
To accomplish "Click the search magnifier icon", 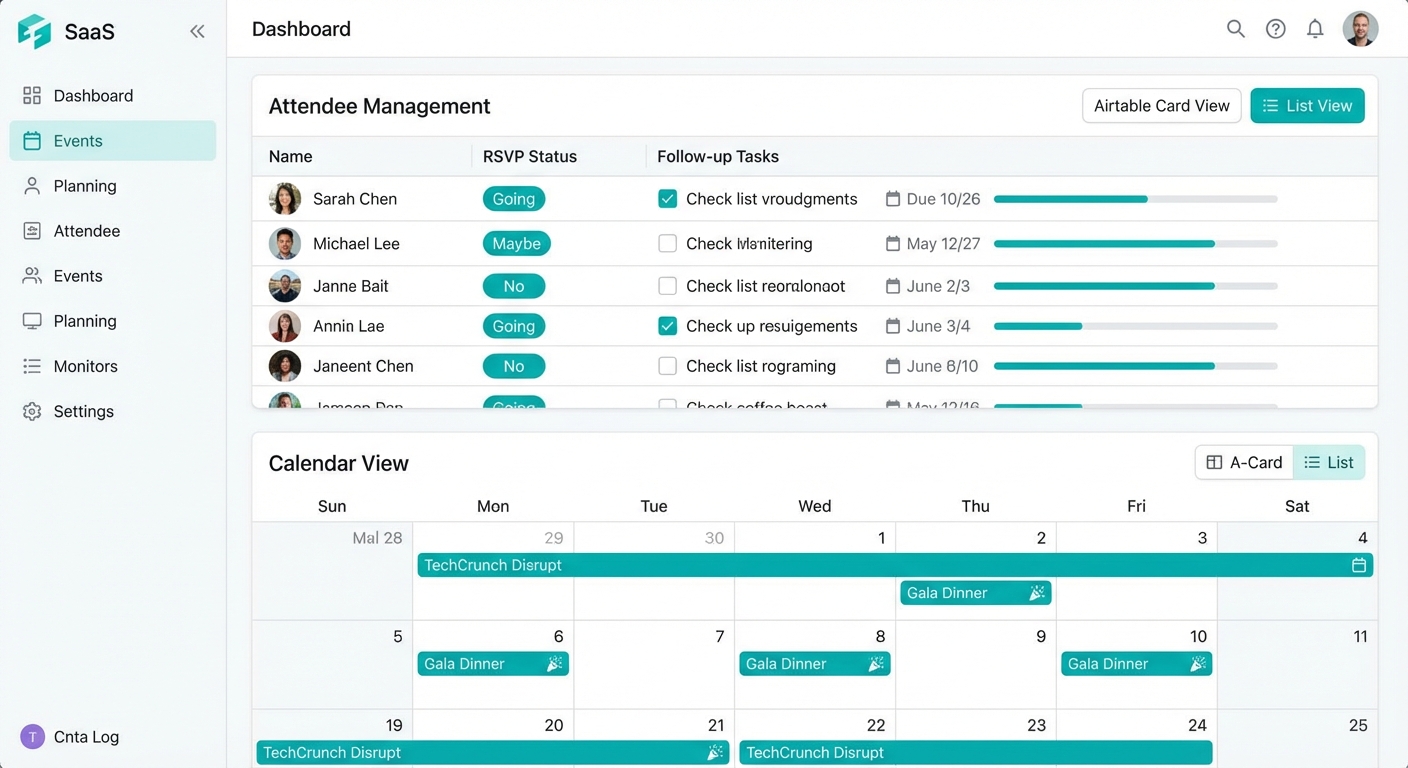I will point(1236,29).
